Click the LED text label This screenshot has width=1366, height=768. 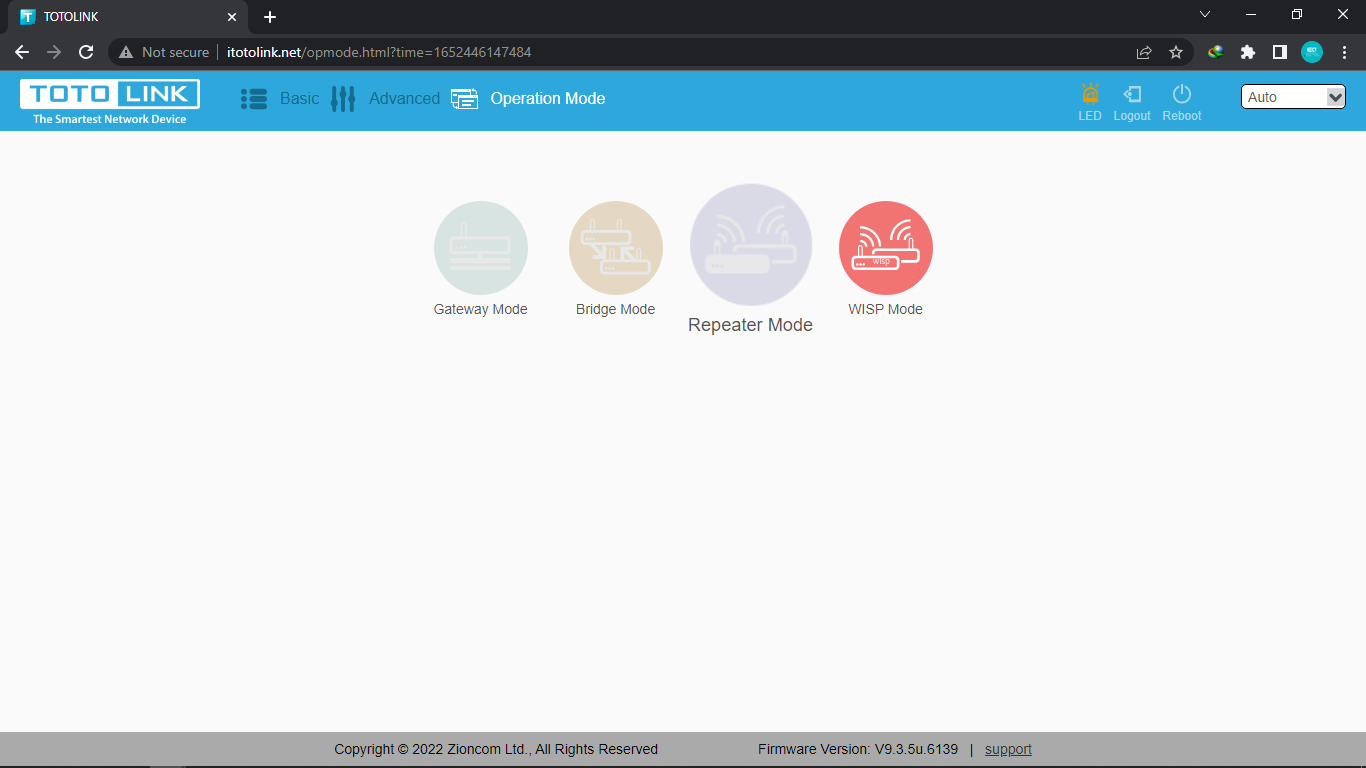point(1090,116)
